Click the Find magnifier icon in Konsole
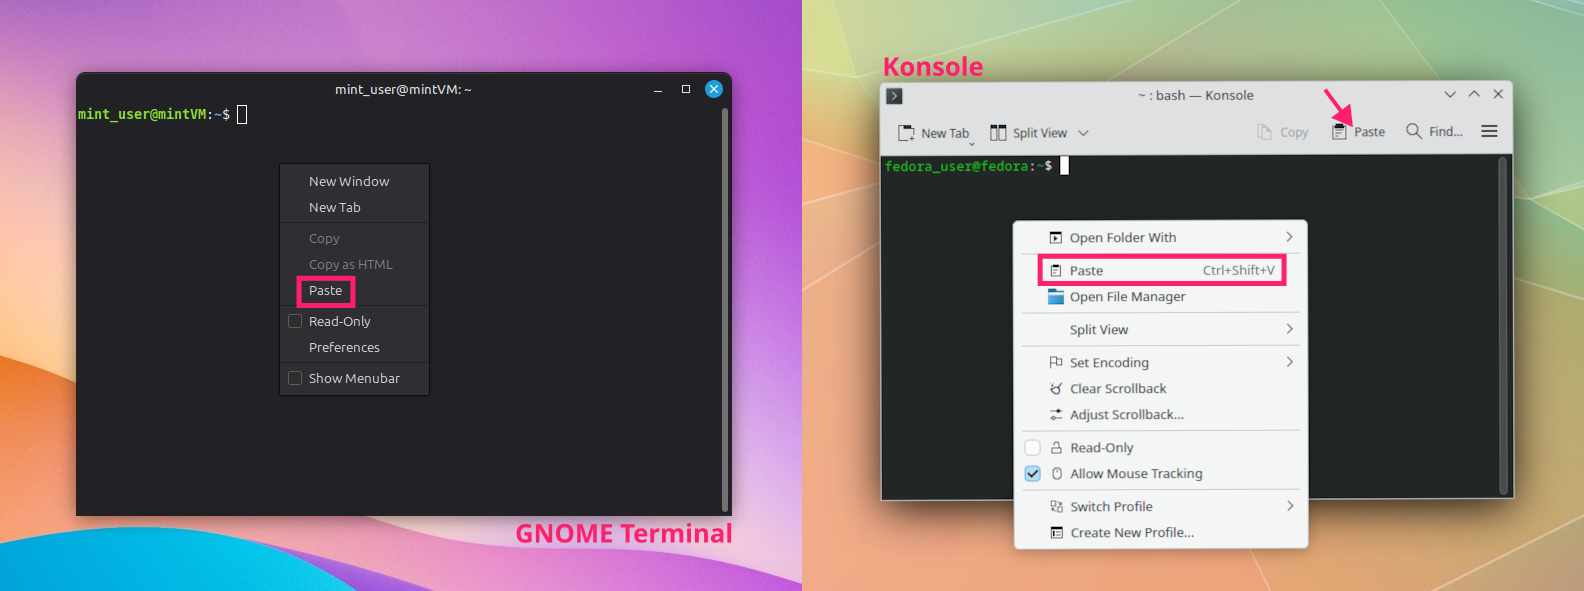 [1414, 131]
